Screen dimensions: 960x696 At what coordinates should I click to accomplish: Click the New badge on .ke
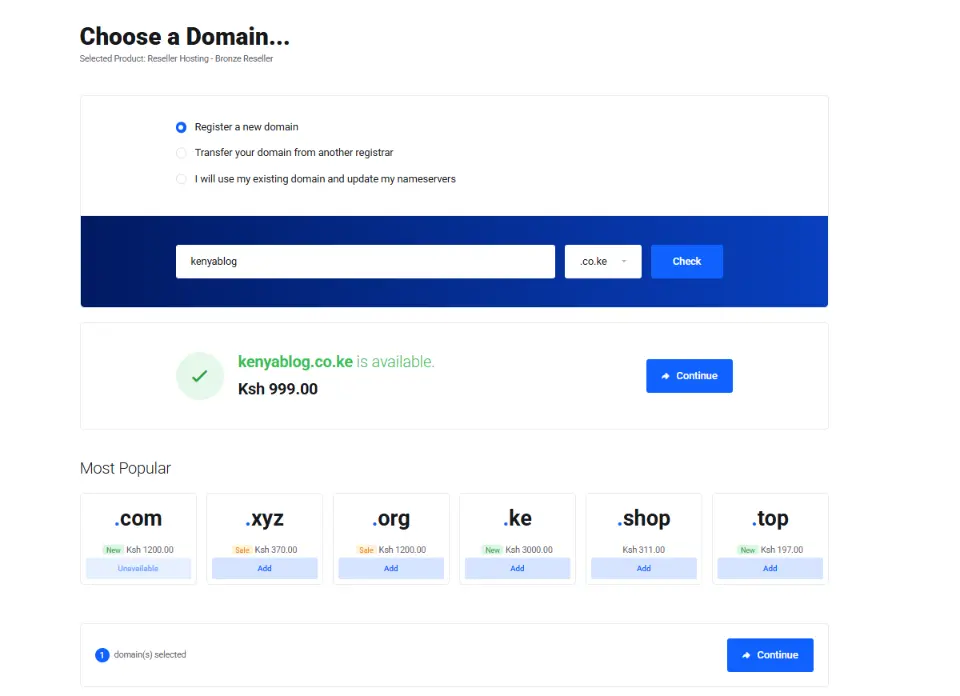493,550
